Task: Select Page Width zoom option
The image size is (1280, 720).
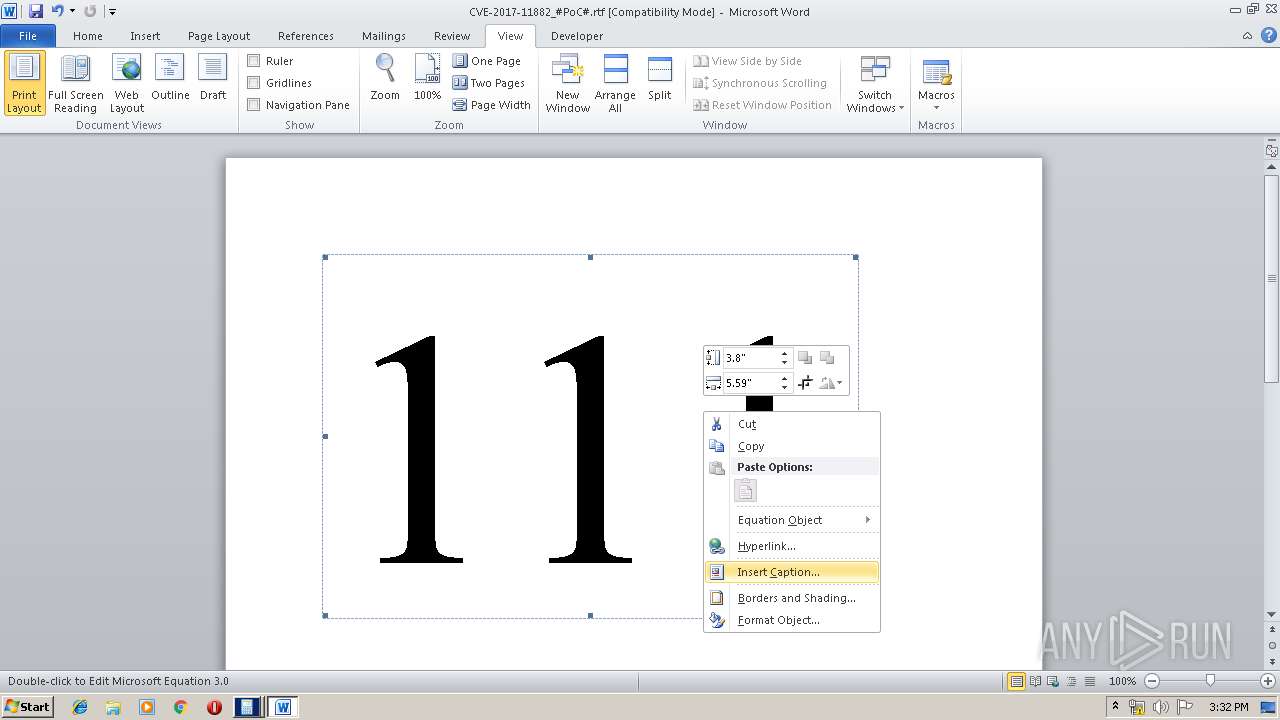Action: tap(491, 105)
